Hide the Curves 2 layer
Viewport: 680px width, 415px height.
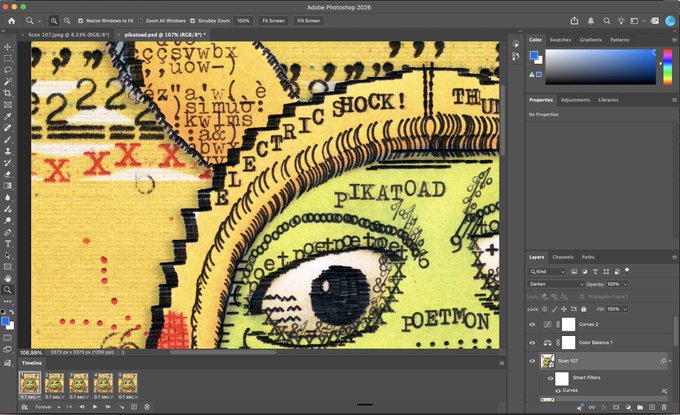click(x=532, y=324)
